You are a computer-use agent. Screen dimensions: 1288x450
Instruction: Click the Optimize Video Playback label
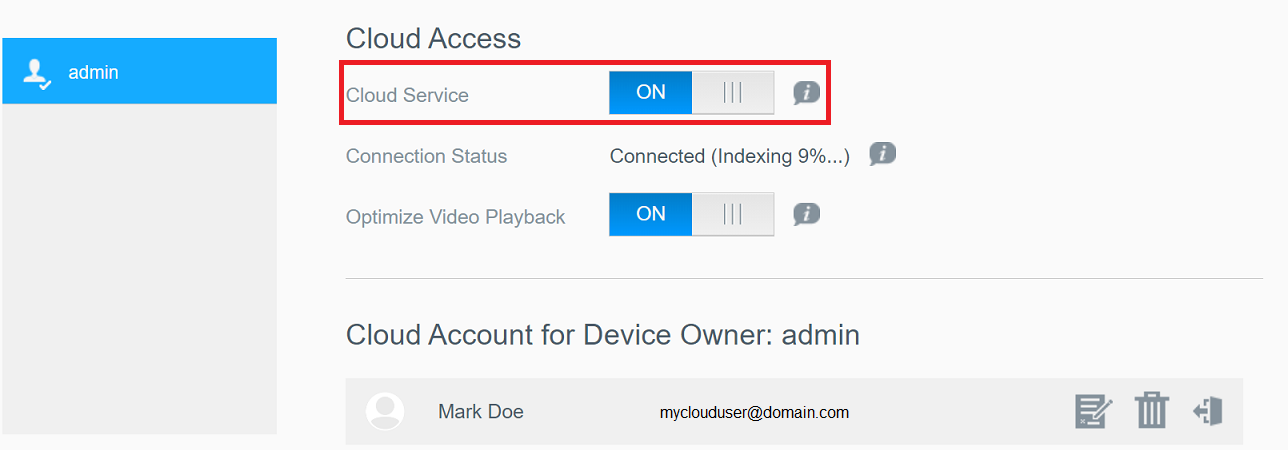click(x=456, y=217)
